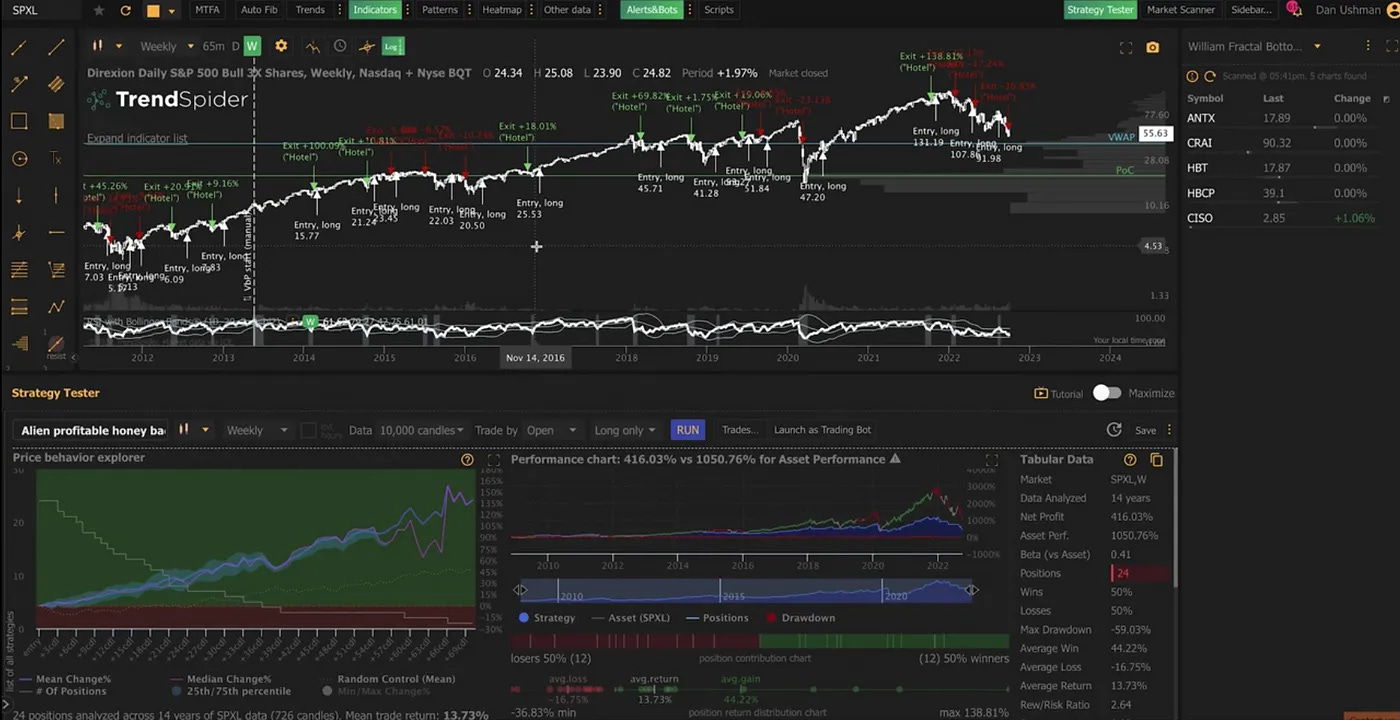Select the filled rectangle drawing tool
This screenshot has height=720, width=1400.
pos(56,121)
